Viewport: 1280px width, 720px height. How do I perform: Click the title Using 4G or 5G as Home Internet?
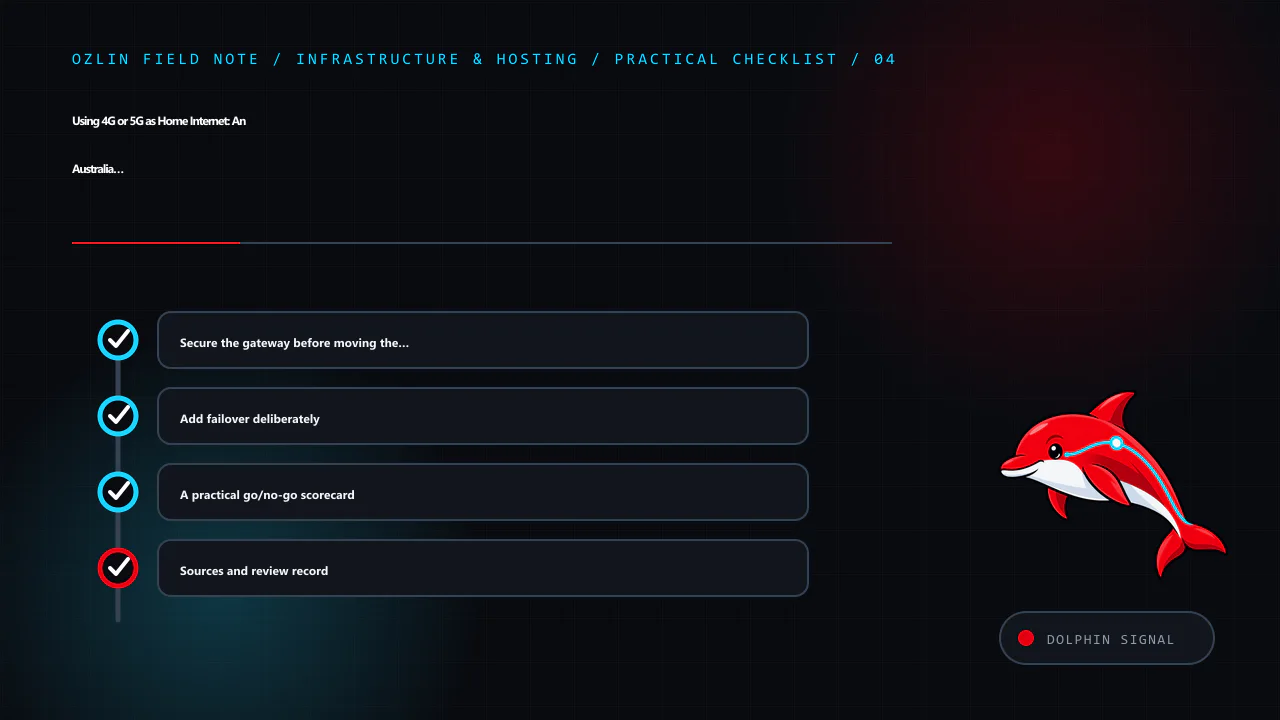pos(159,121)
